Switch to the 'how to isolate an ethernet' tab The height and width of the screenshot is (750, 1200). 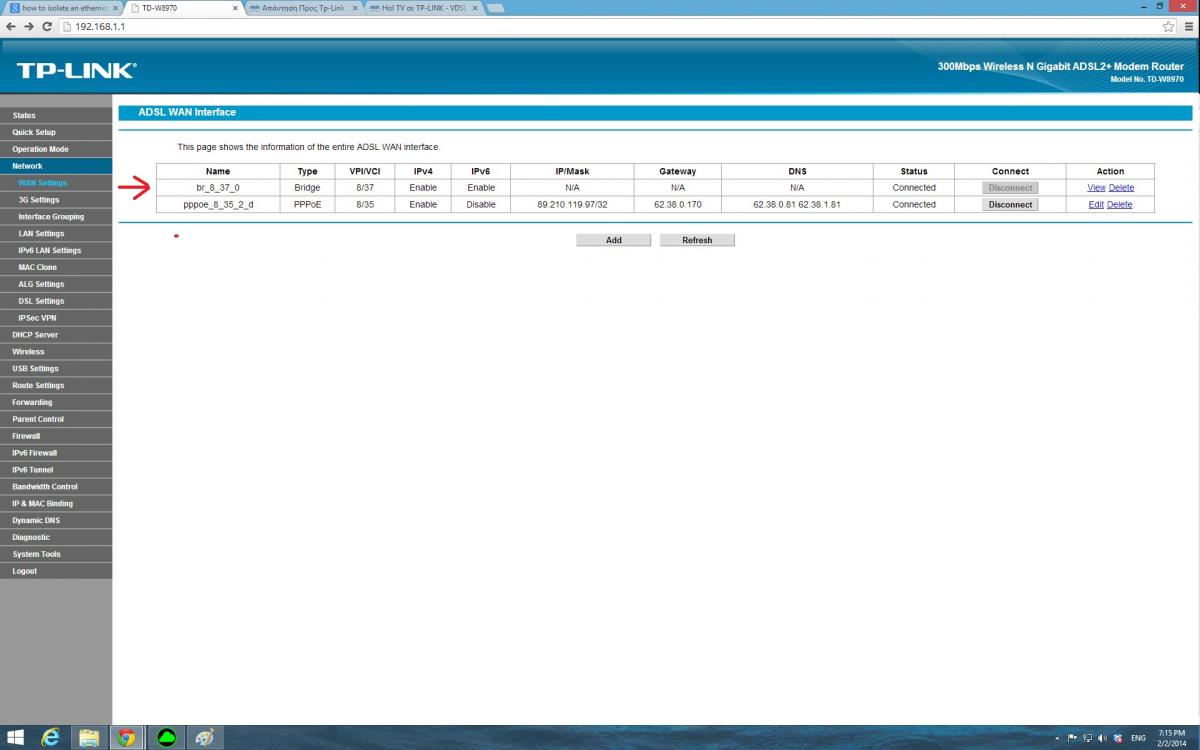(x=63, y=8)
